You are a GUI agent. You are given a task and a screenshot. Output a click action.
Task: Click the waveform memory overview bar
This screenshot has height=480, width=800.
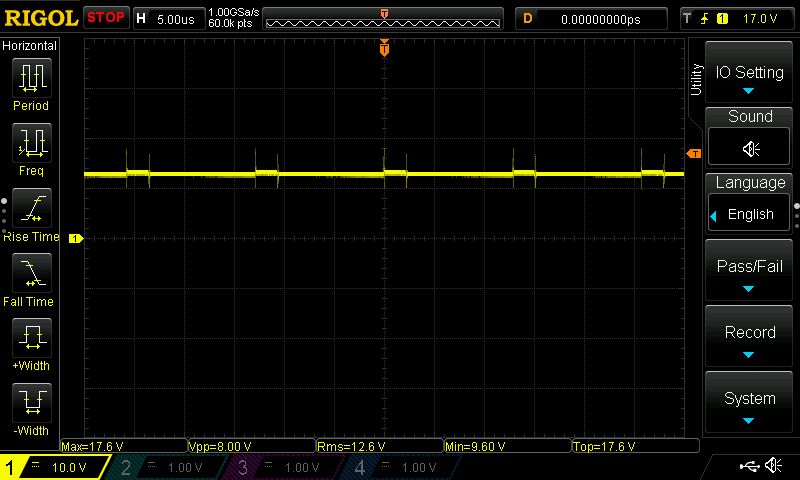[x=383, y=18]
